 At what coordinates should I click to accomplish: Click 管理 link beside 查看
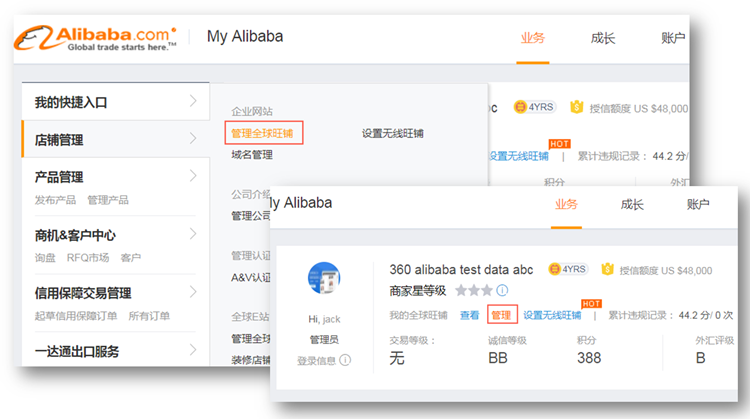(x=501, y=315)
